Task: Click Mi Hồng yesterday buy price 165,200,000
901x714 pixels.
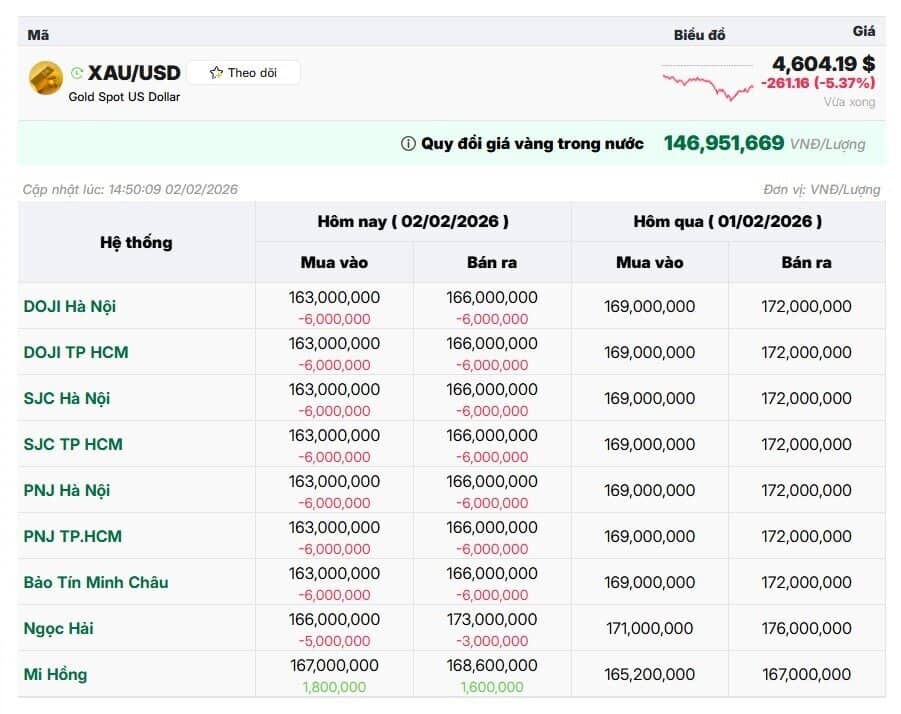Action: pyautogui.click(x=649, y=674)
